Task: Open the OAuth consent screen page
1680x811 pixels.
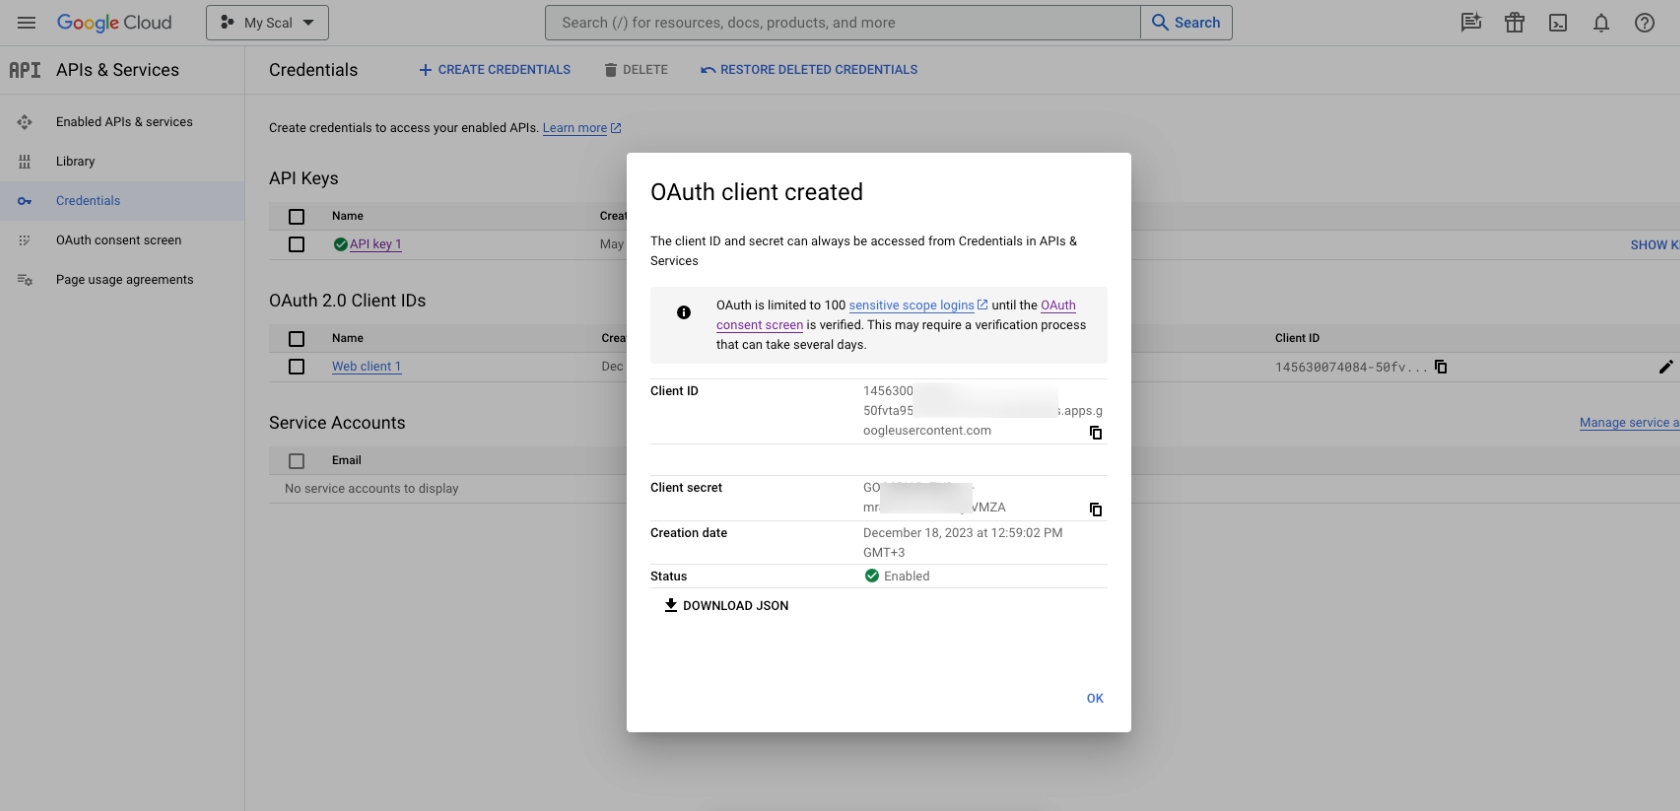Action: [118, 240]
